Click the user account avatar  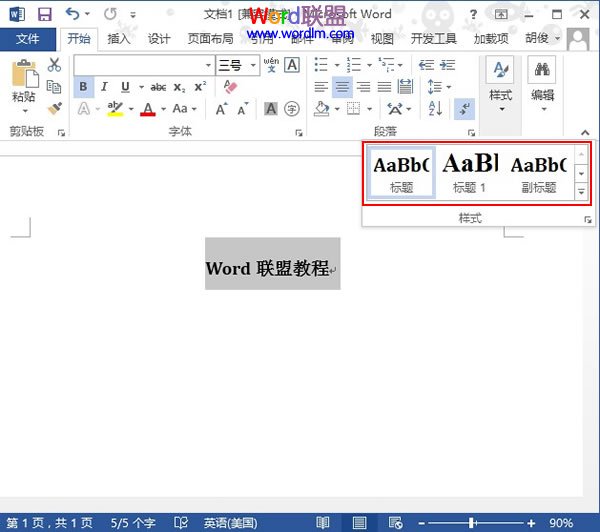pos(578,39)
